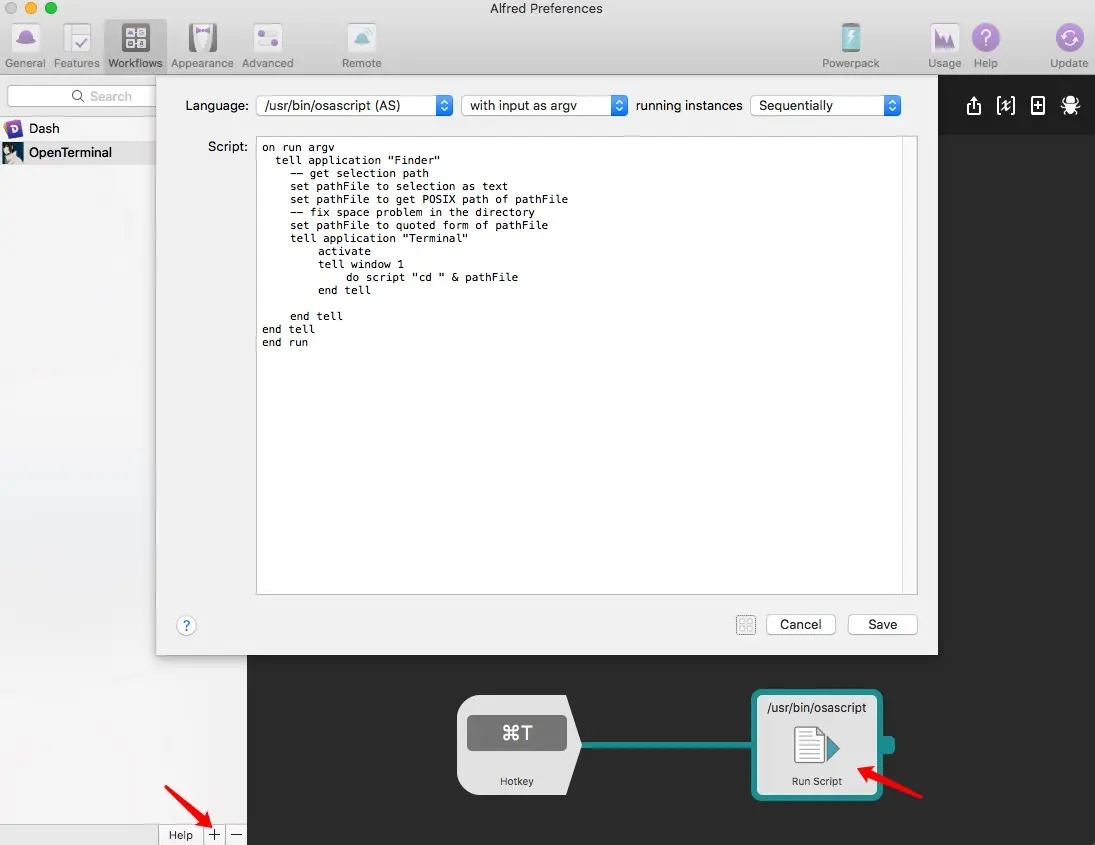Click the script editor vertical scrollbar
Image resolution: width=1095 pixels, height=845 pixels.
click(x=909, y=365)
